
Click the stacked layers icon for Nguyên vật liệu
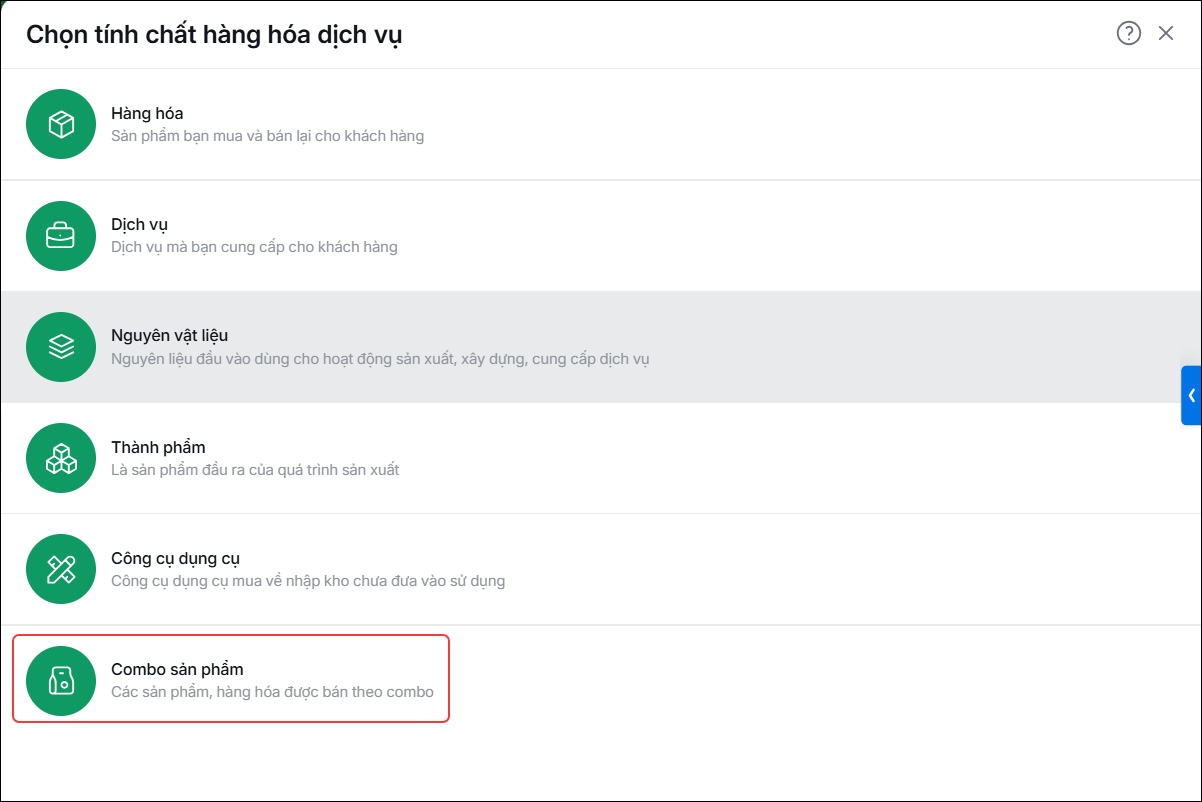[61, 347]
